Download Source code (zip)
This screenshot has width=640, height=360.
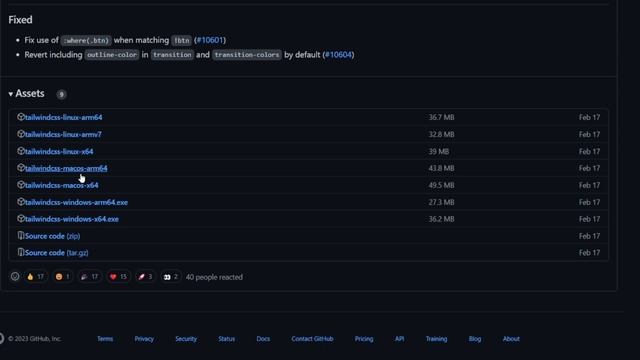(52, 236)
